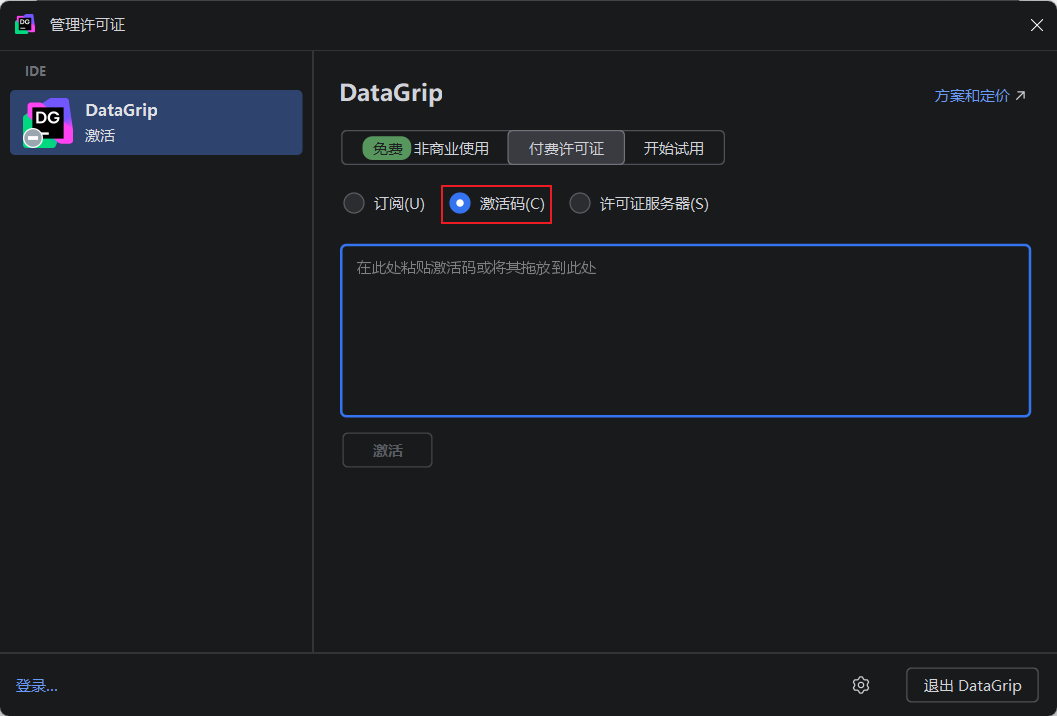Close the 管理许可证 dialog

pos(1037,25)
